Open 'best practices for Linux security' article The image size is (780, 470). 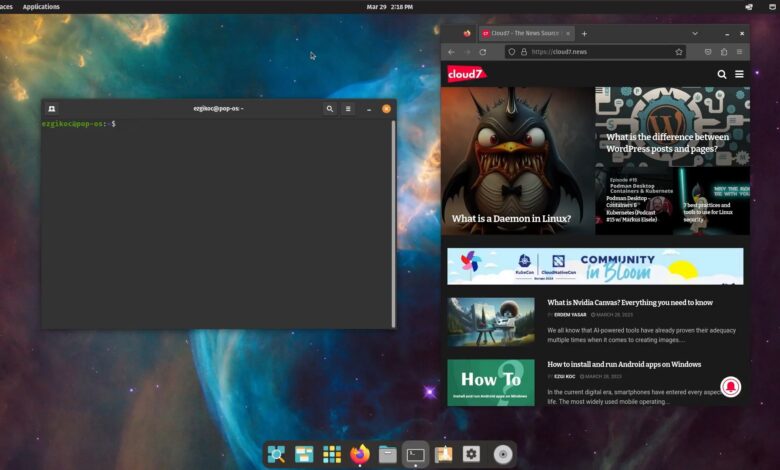(x=707, y=212)
